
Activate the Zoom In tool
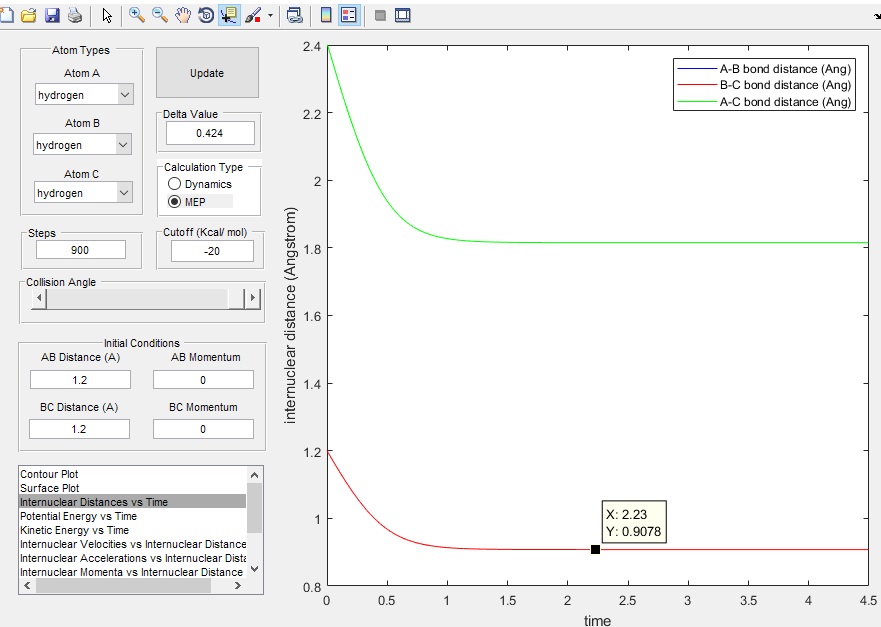pos(137,15)
